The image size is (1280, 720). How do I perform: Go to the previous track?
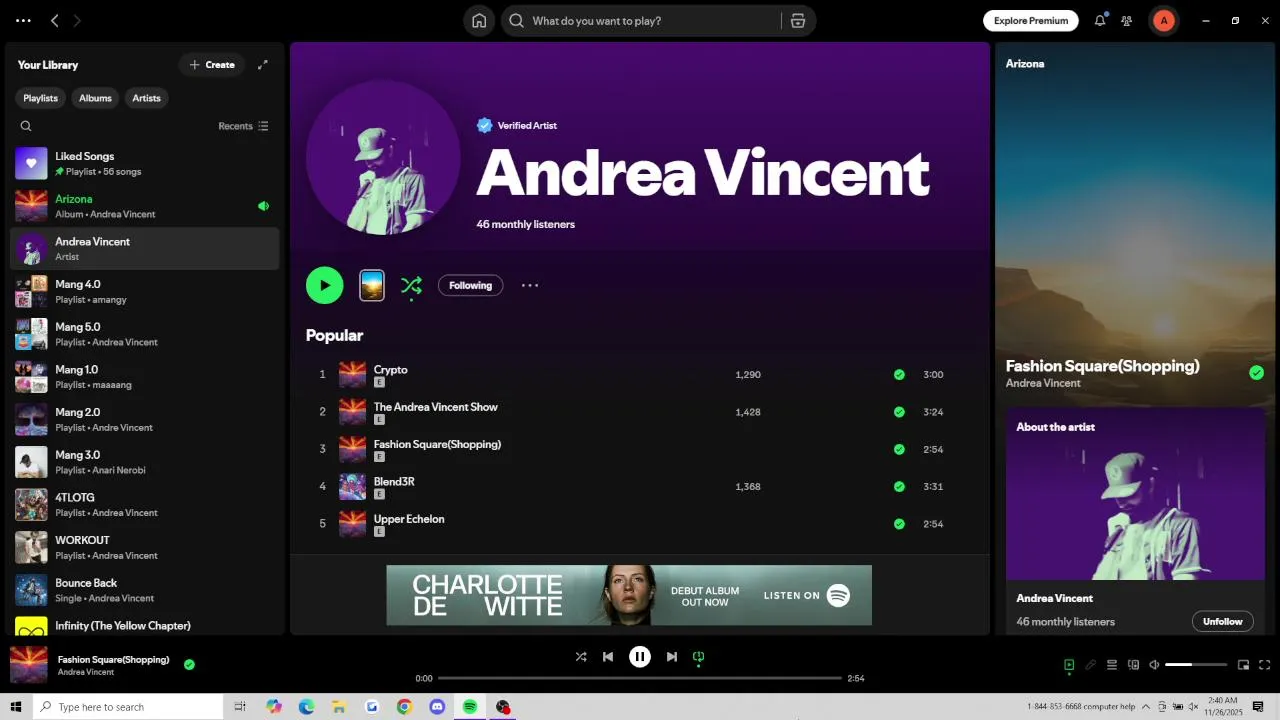608,657
